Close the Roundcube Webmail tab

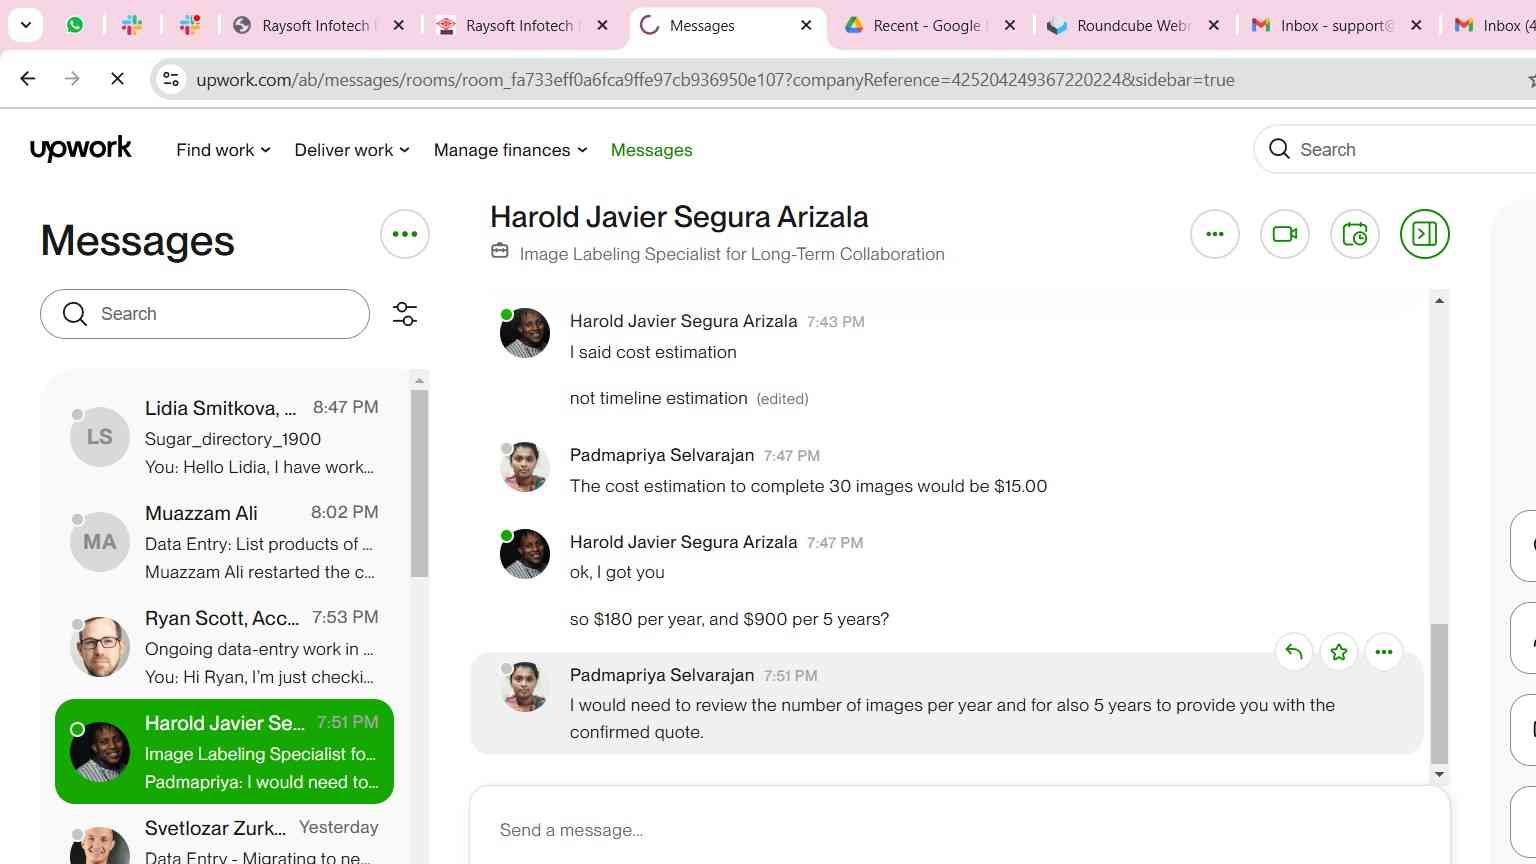click(x=1214, y=25)
